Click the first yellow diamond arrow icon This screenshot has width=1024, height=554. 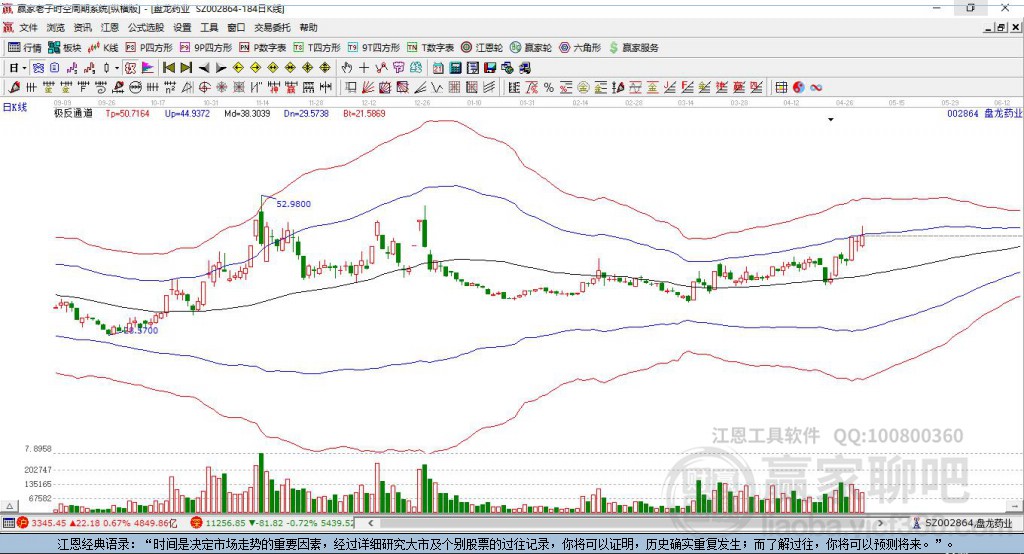pyautogui.click(x=238, y=68)
